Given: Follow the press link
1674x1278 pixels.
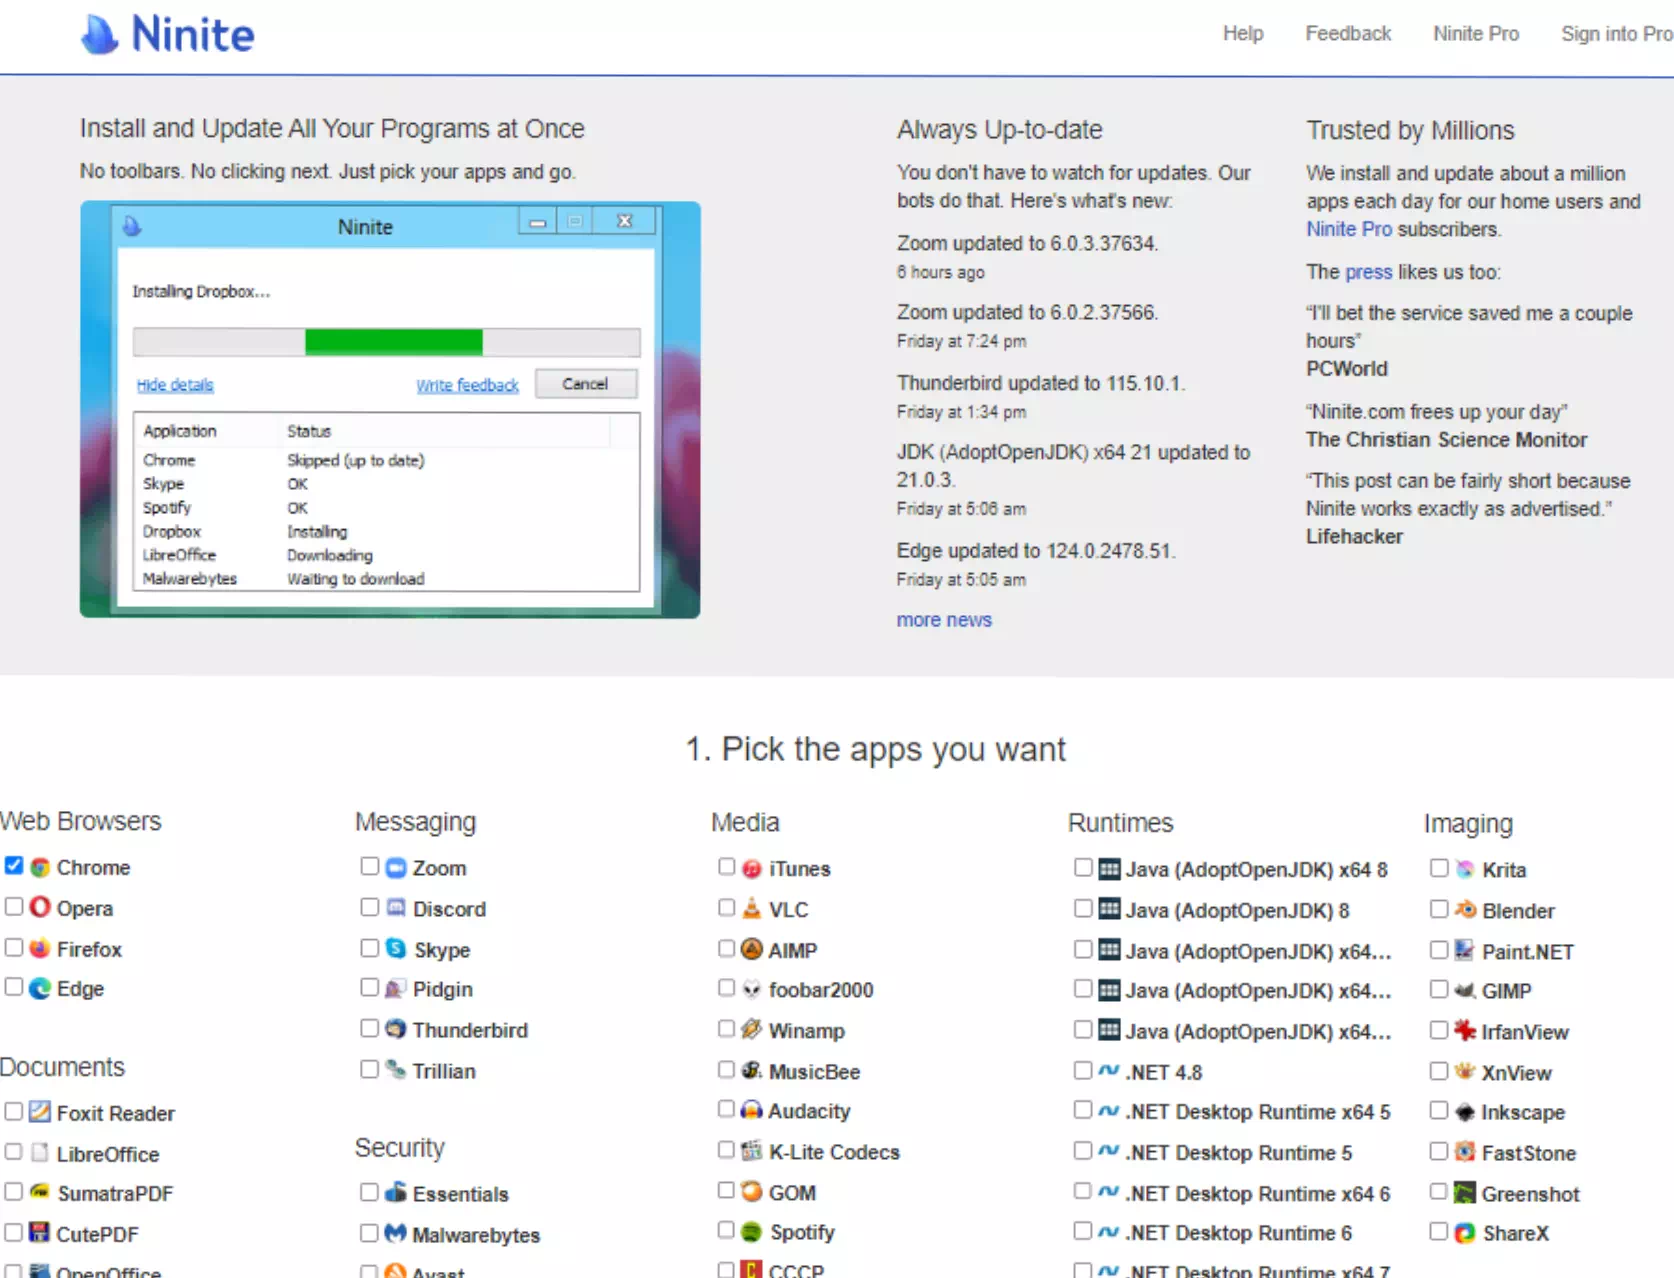Looking at the screenshot, I should [x=1368, y=272].
